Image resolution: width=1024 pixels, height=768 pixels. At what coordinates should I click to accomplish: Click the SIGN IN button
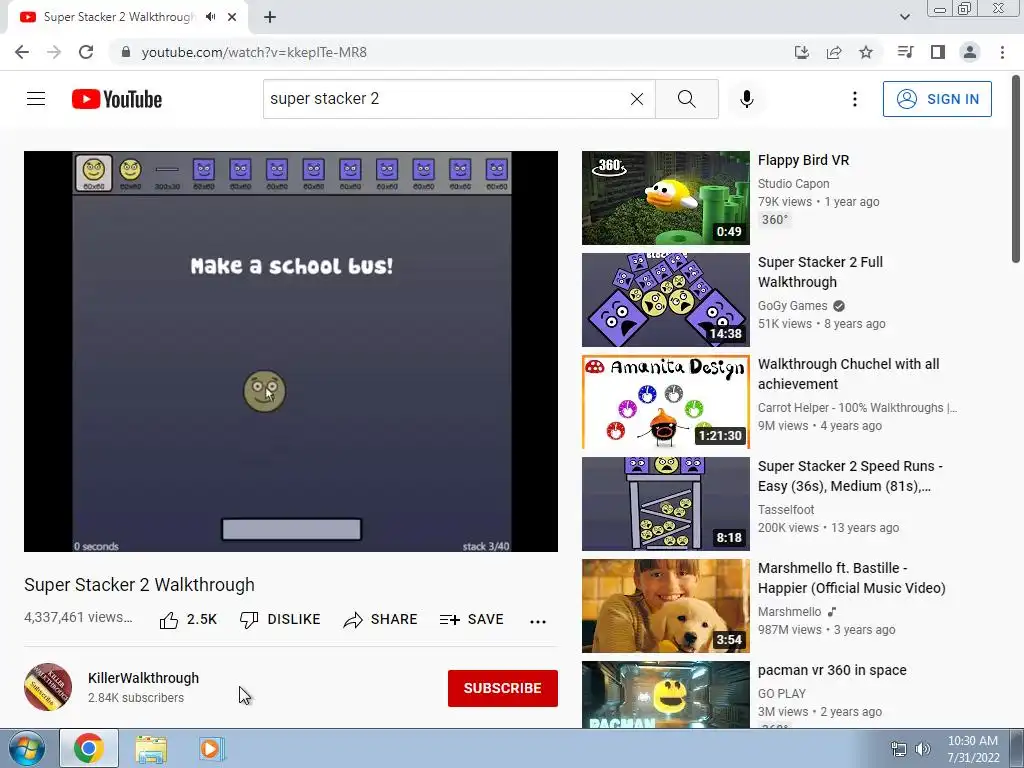coord(937,99)
